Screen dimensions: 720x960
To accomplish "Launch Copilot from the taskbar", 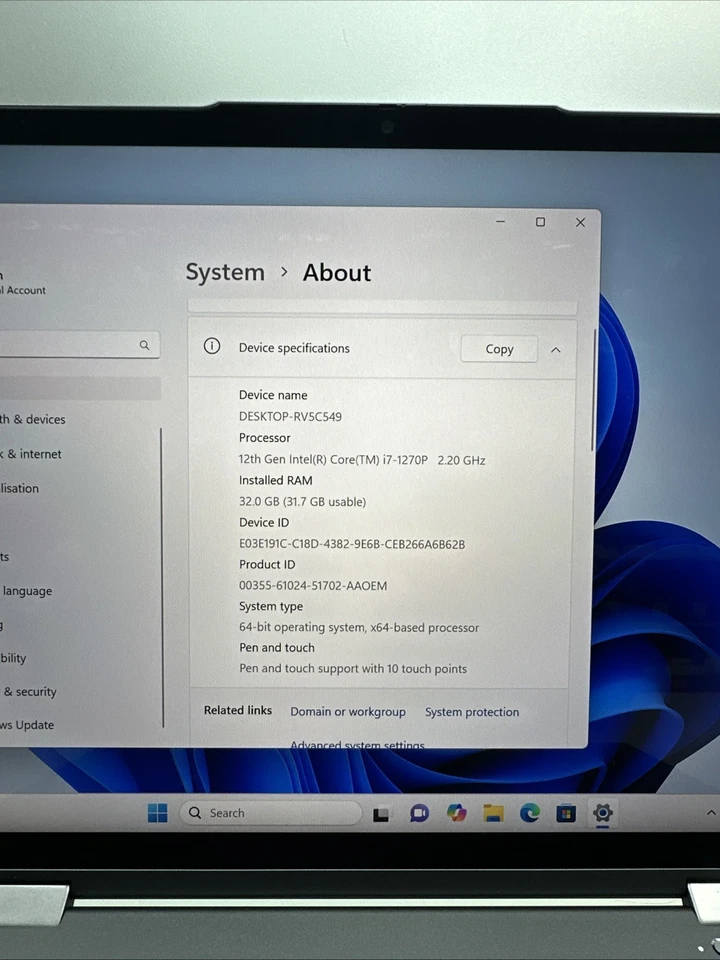I will tap(456, 813).
